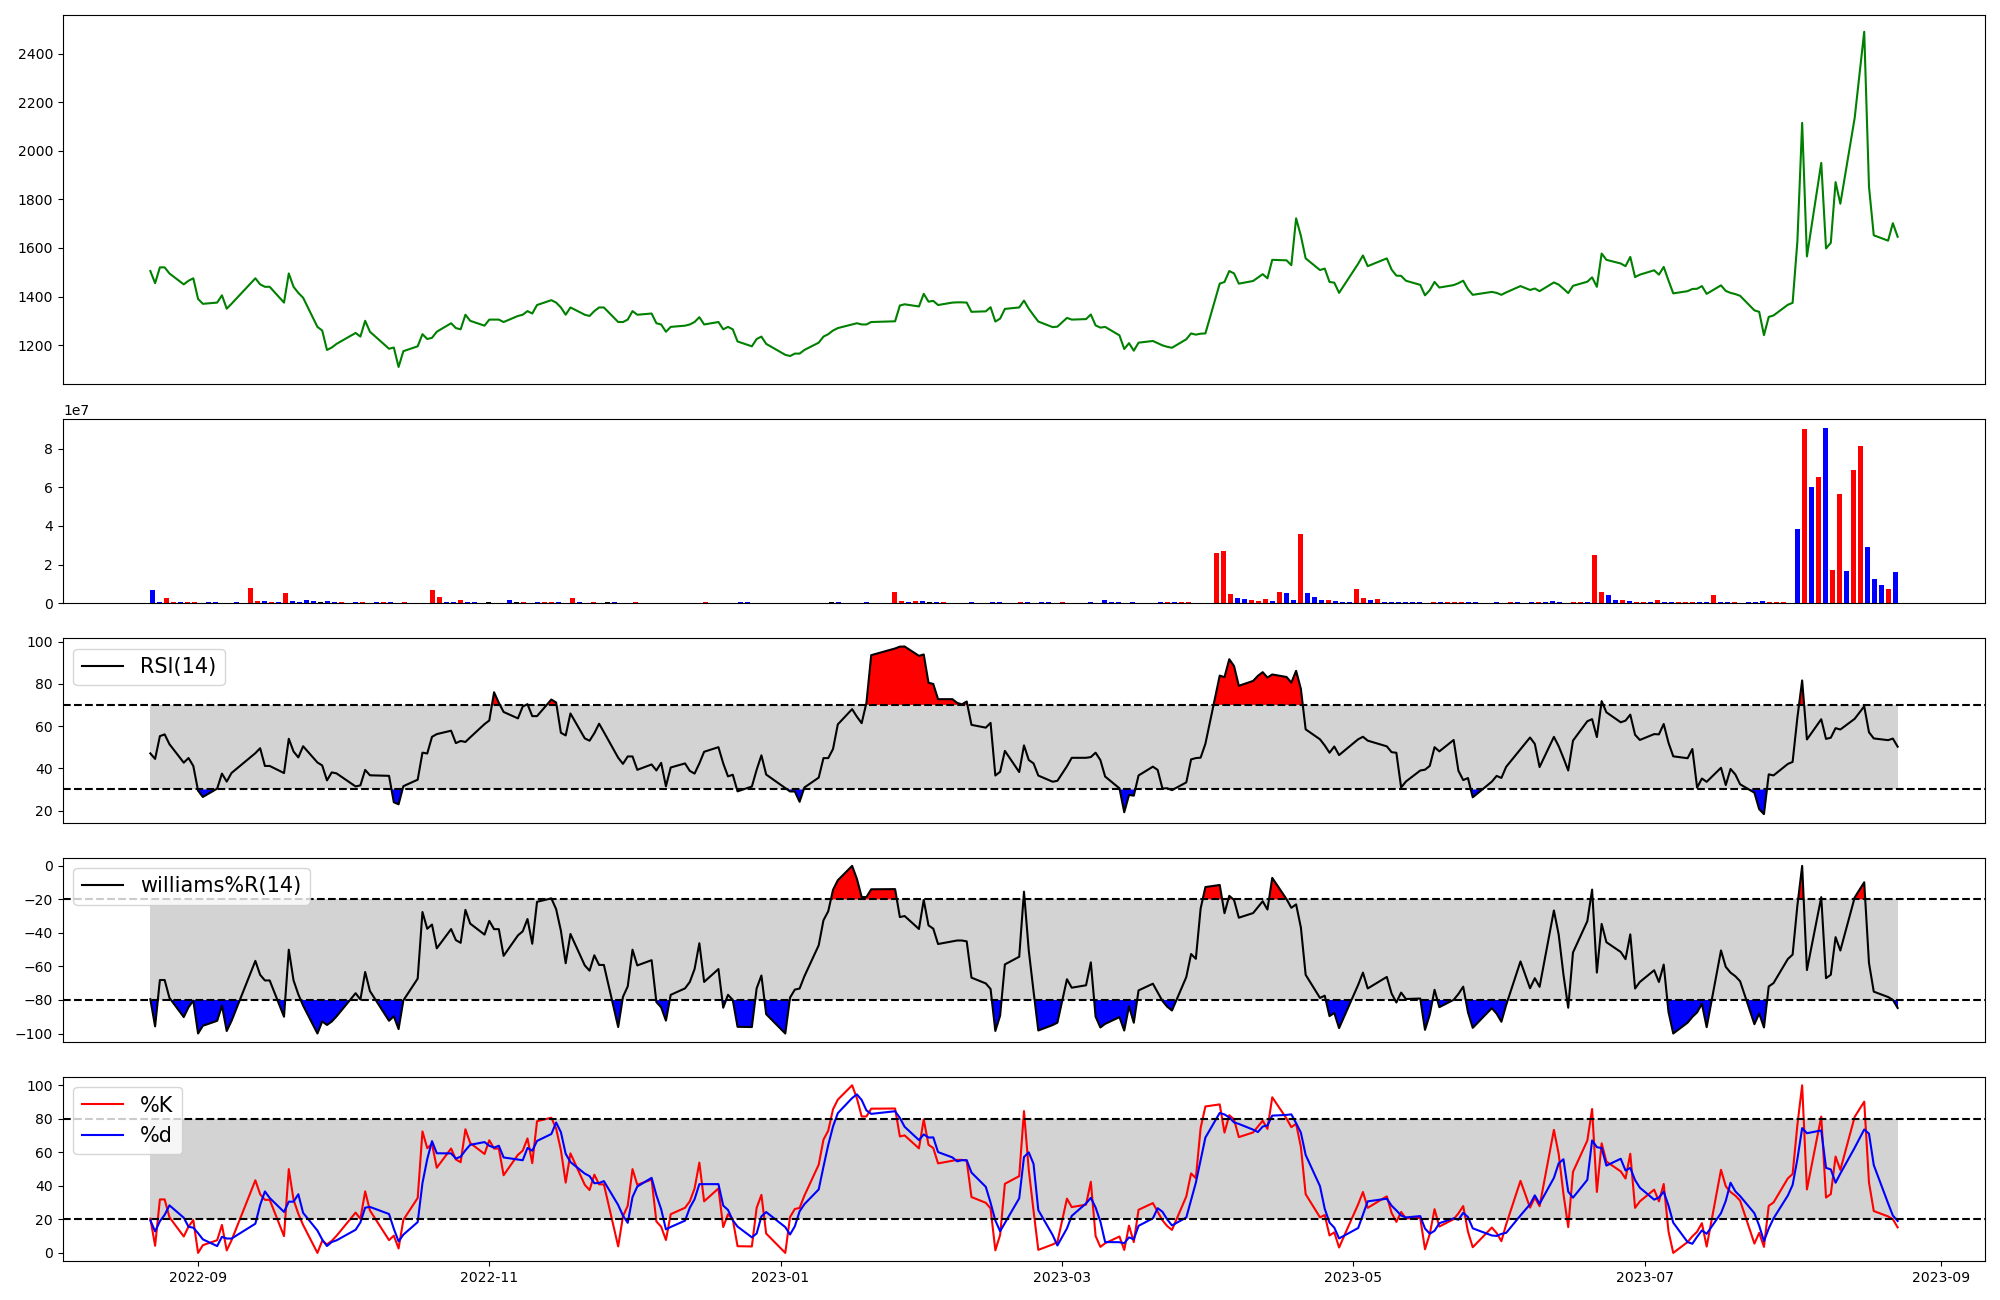Click the 2023-01 x-axis date label
2000x1300 pixels.
pos(780,1277)
